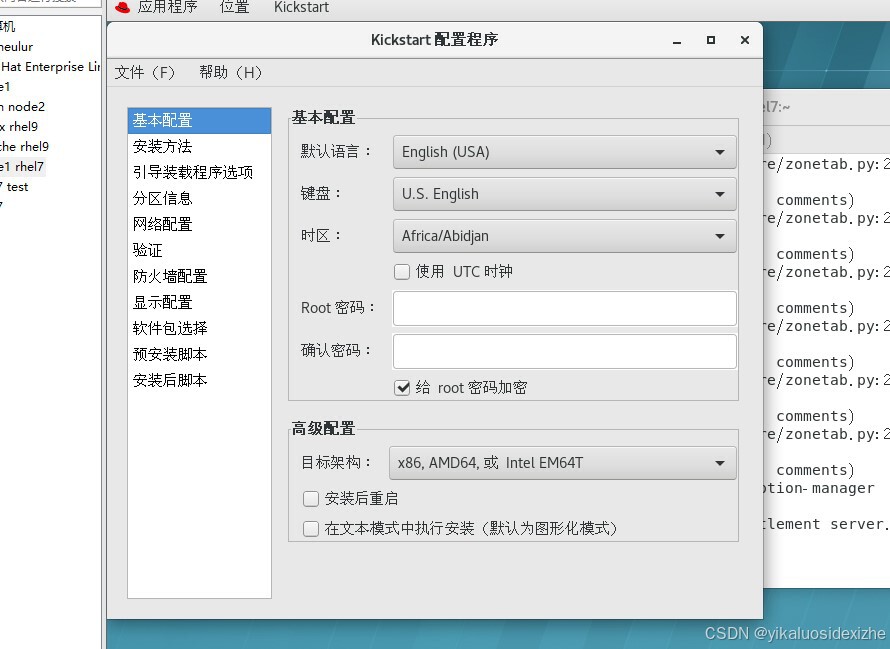The width and height of the screenshot is (890, 649).
Task: Select 安装方法 in the sidebar list
Action: pos(199,146)
